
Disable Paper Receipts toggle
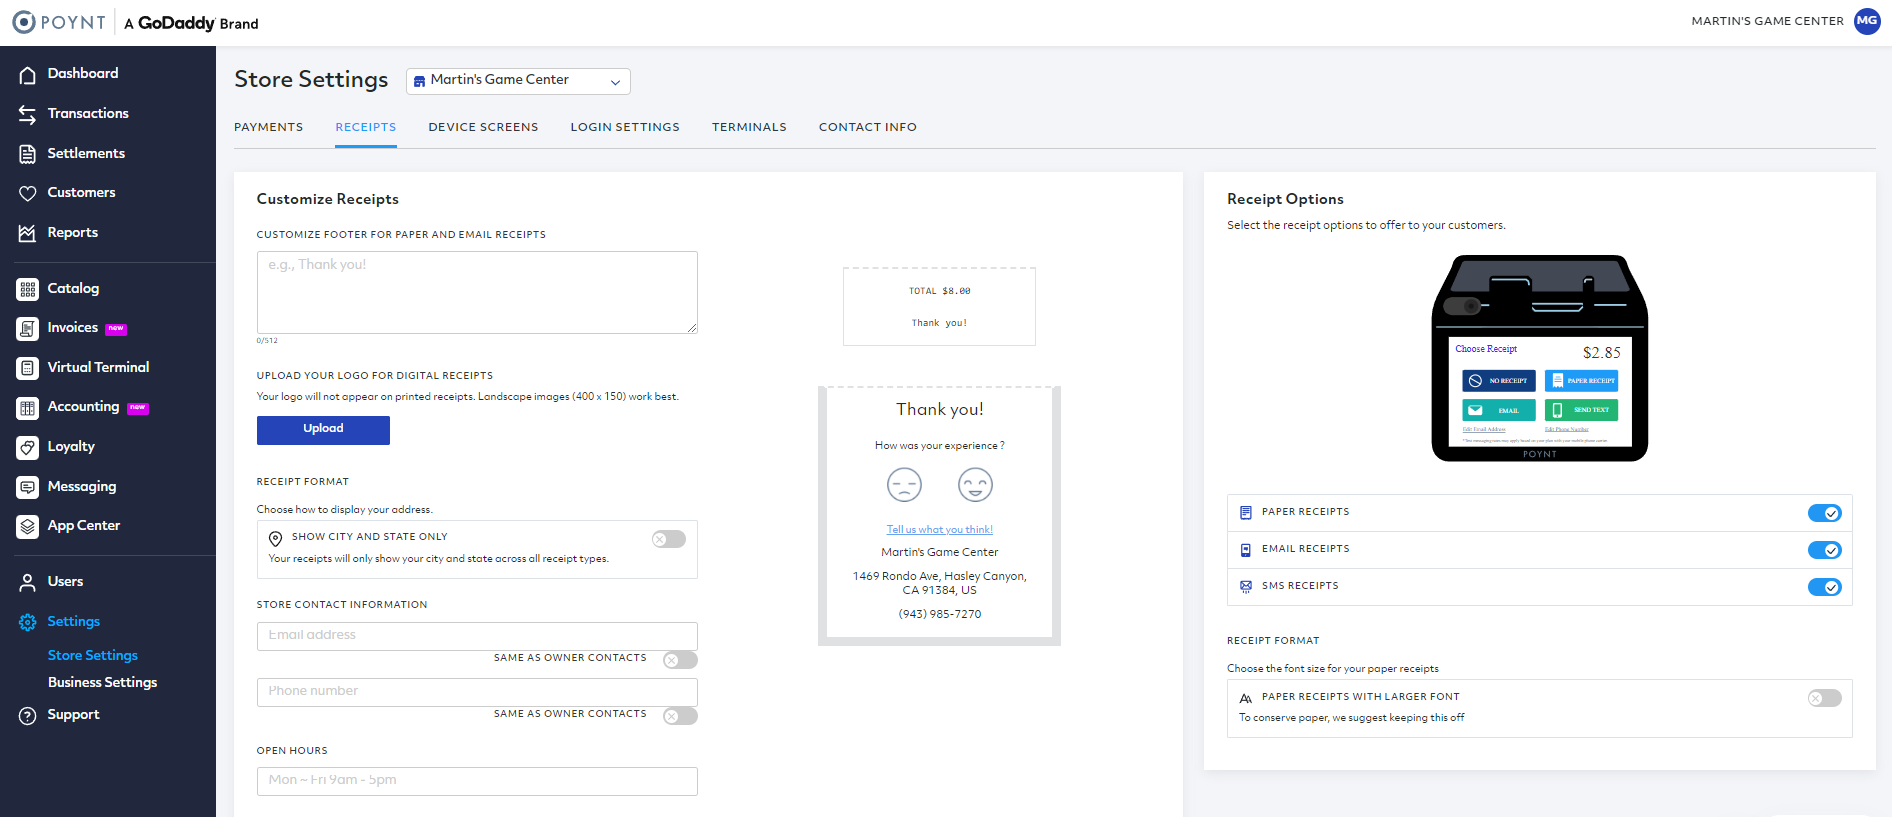(1825, 513)
